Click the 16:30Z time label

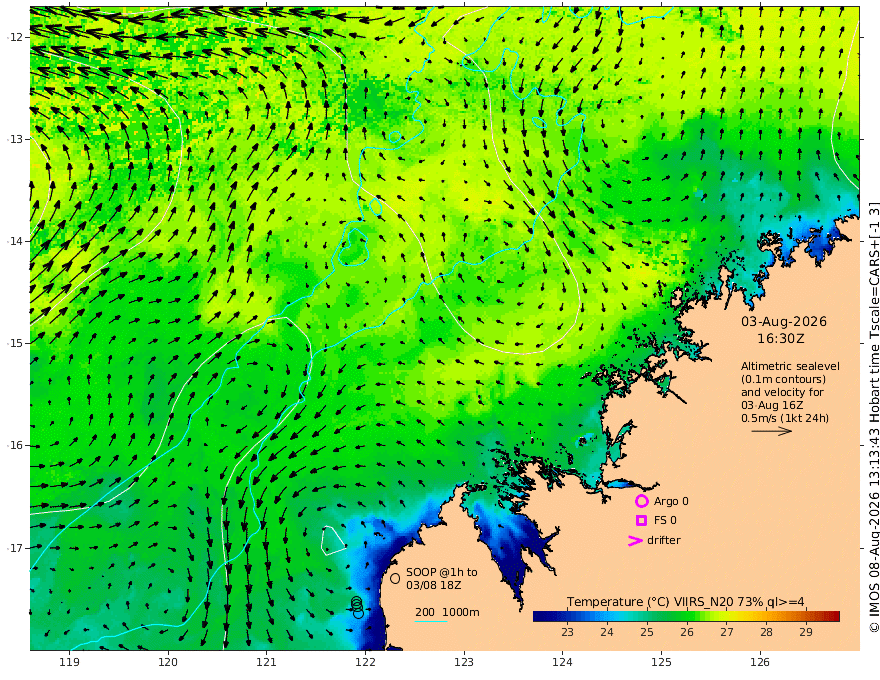781,339
